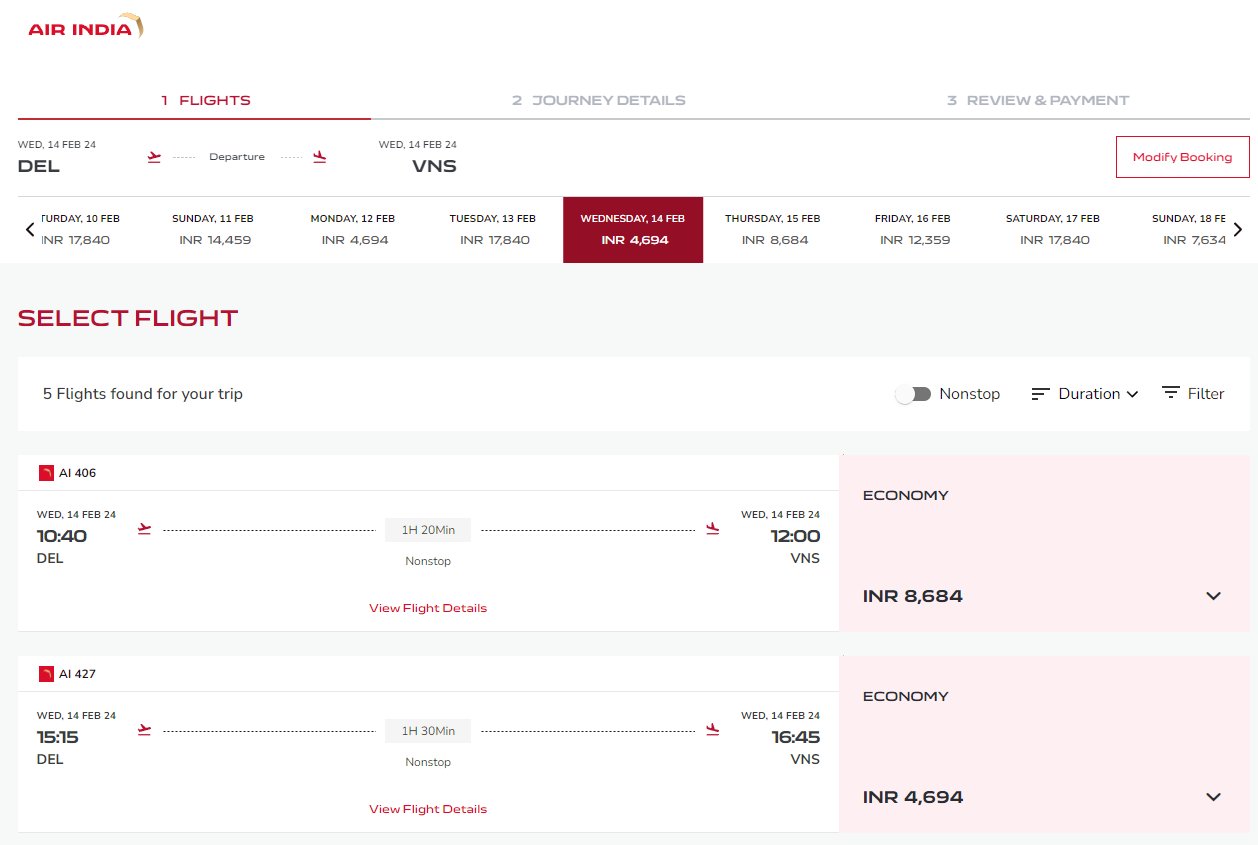This screenshot has height=845, width=1258.
Task: Click the Economy fare INR 4,694 panel
Action: tap(1044, 744)
